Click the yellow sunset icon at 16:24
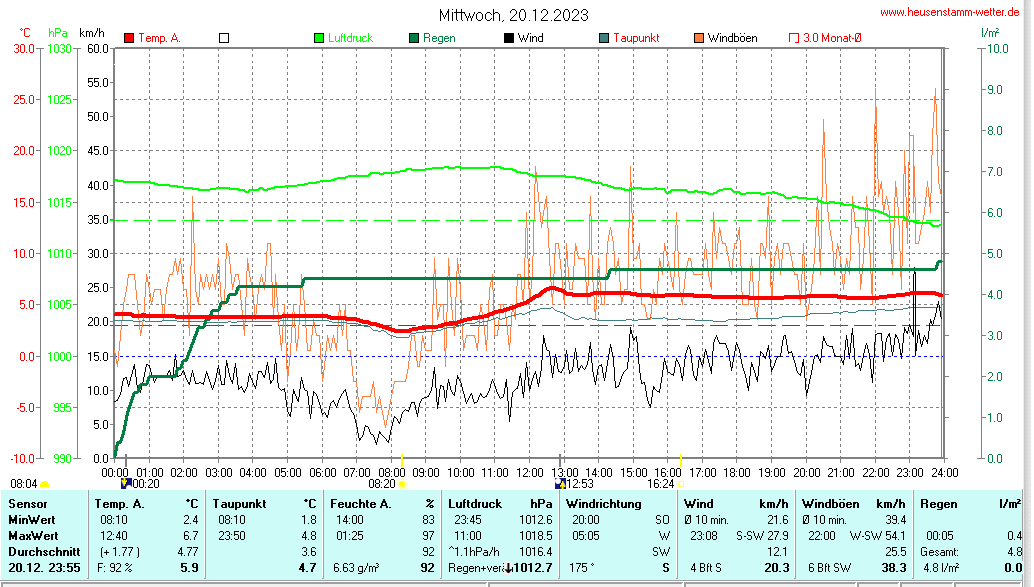Image resolution: width=1034 pixels, height=587 pixels. click(x=680, y=484)
